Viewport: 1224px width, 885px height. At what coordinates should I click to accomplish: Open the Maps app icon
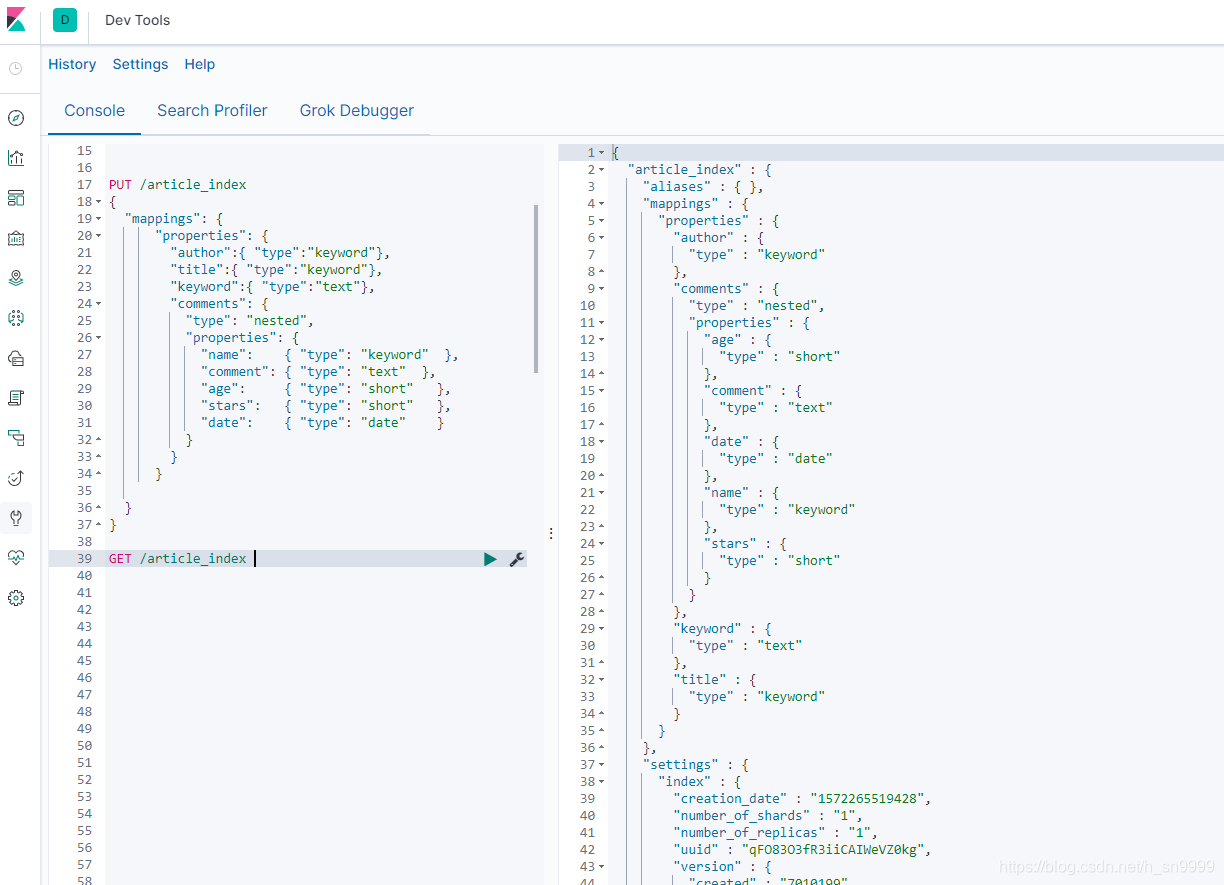(15, 278)
